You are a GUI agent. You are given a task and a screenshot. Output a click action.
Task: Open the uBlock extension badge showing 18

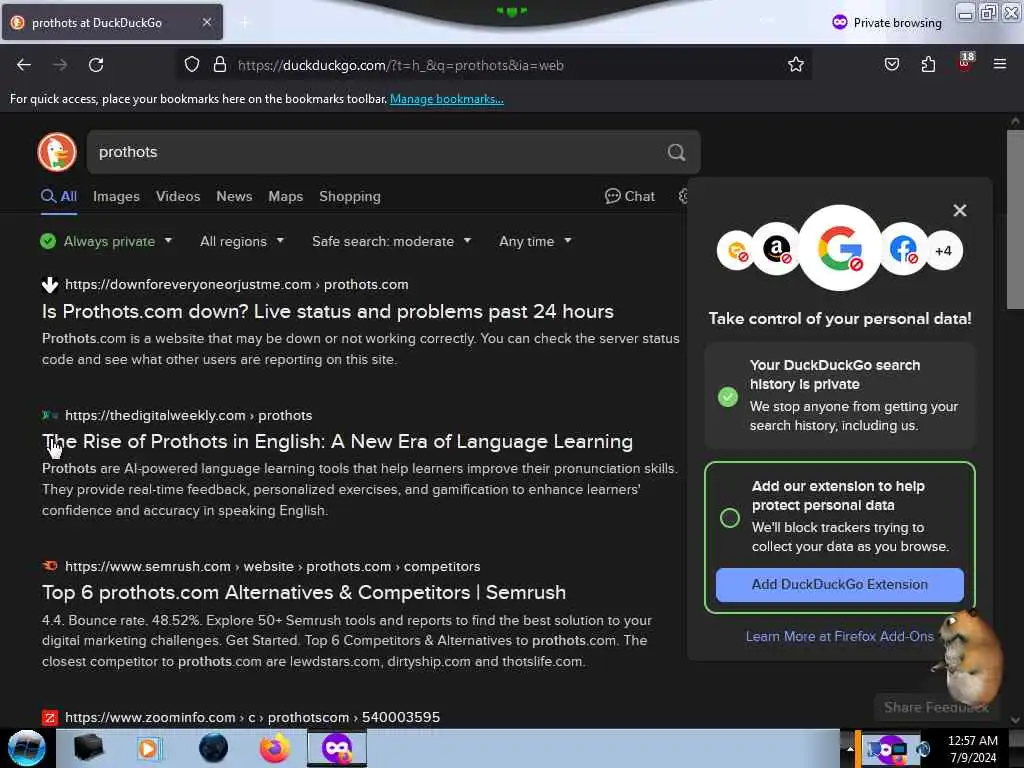coord(965,63)
